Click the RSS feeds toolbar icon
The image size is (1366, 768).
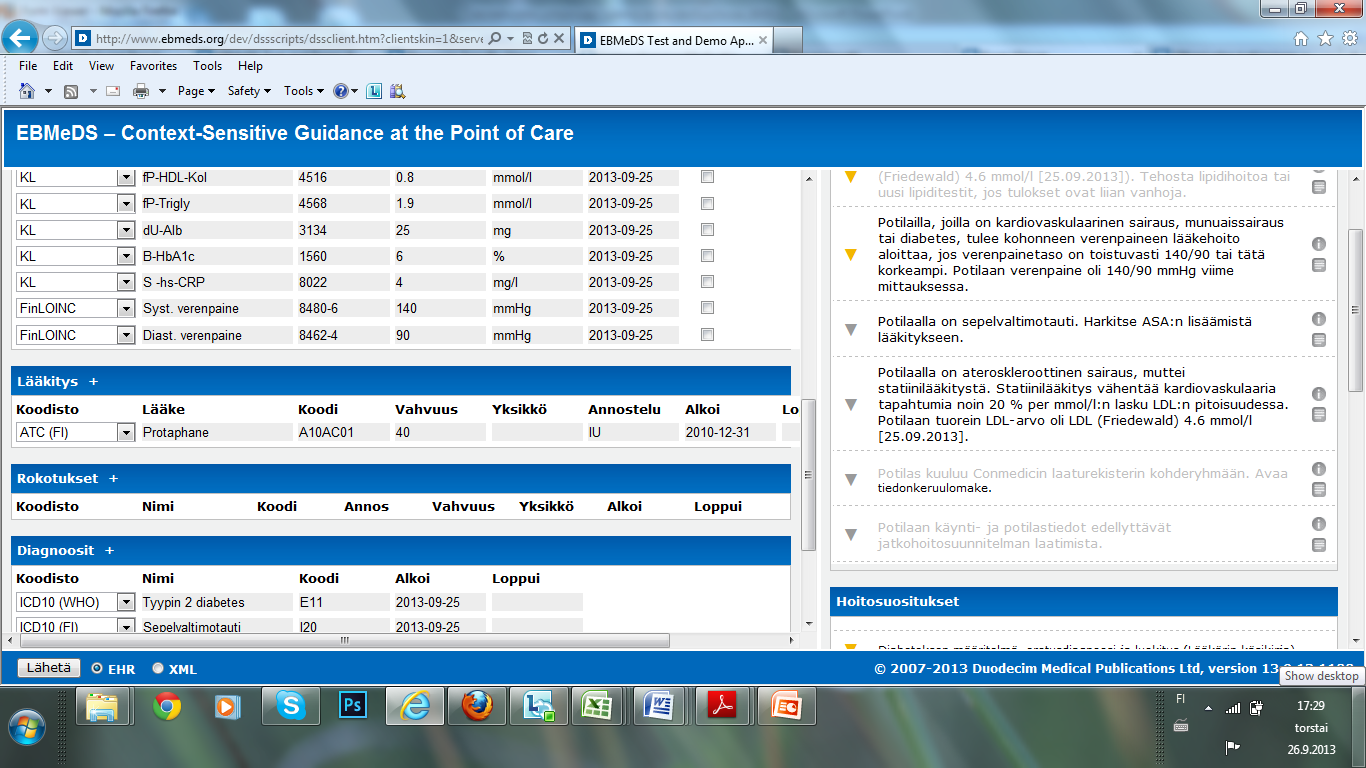[71, 91]
